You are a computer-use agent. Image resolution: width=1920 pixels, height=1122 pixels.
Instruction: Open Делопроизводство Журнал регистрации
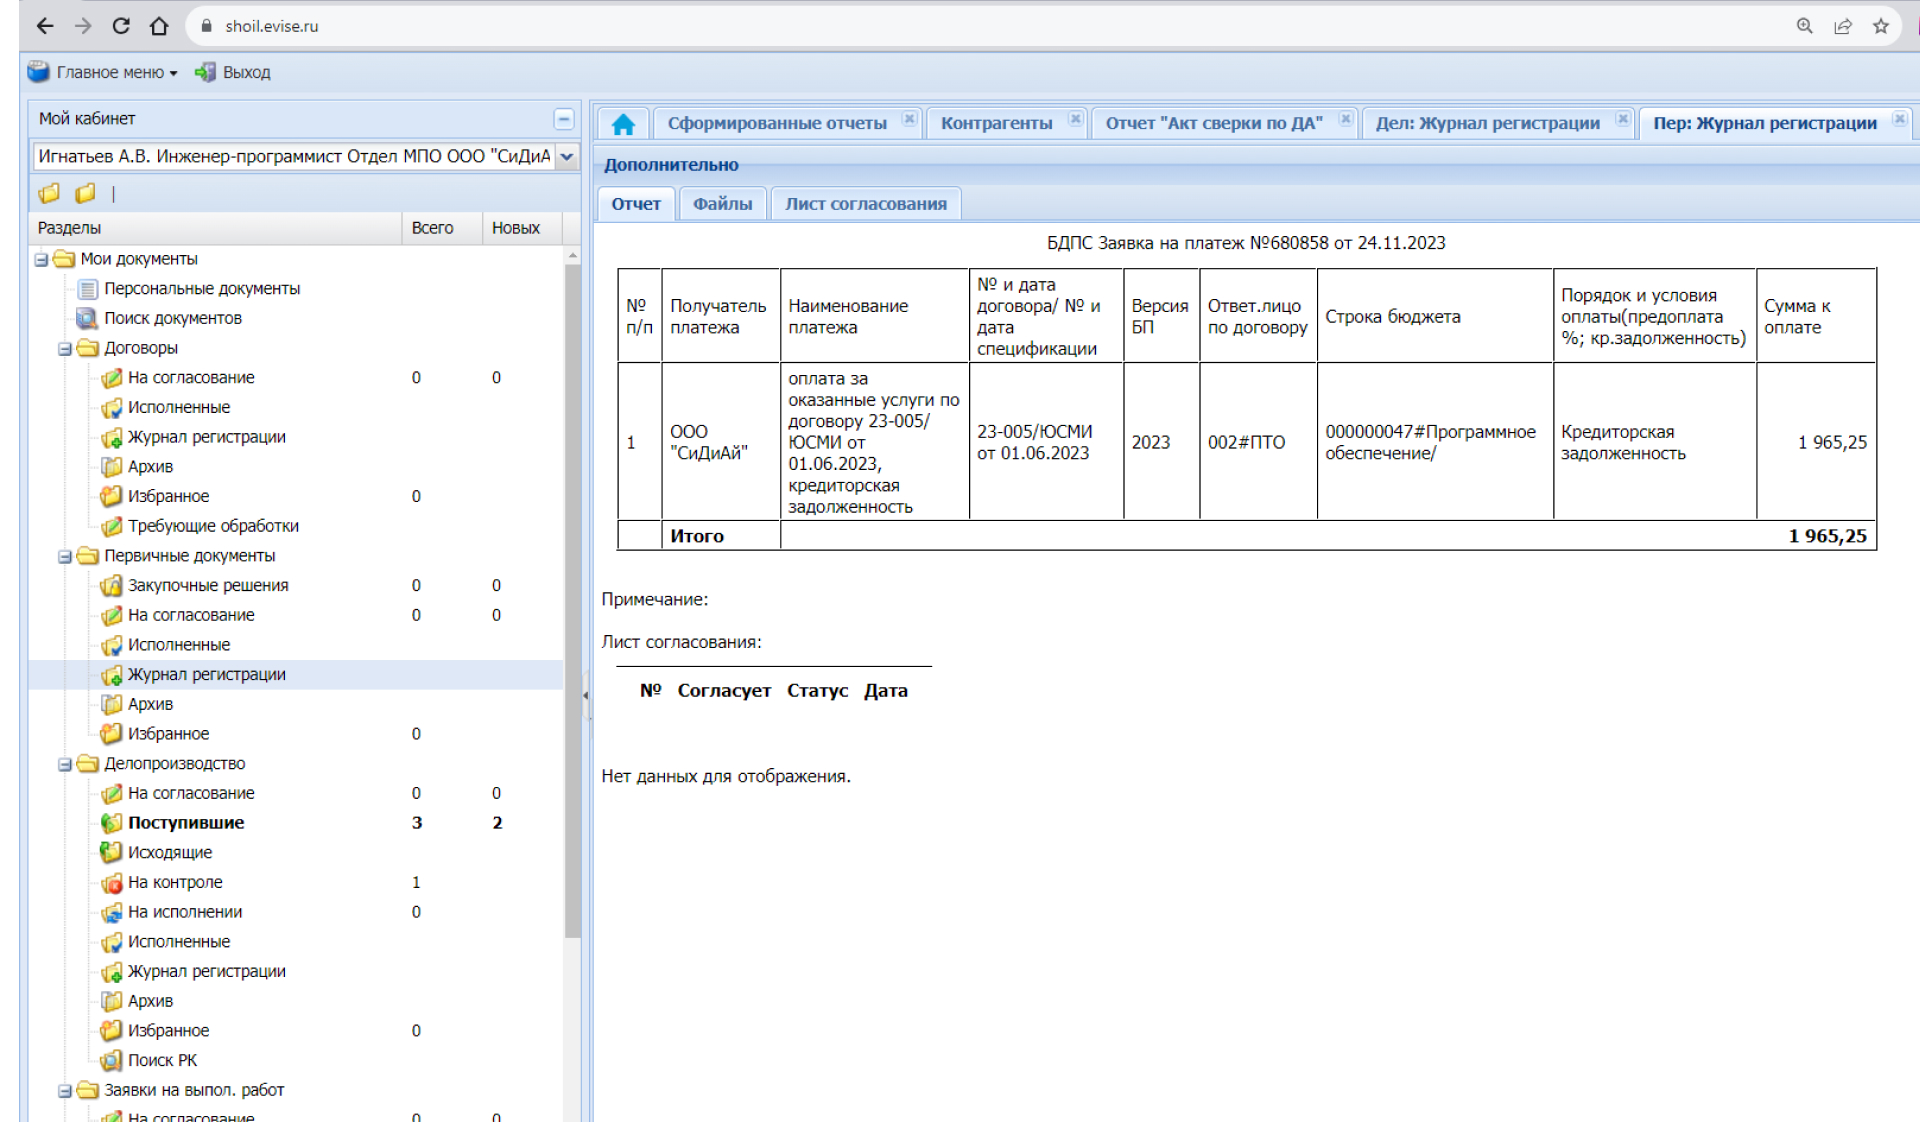tap(207, 971)
